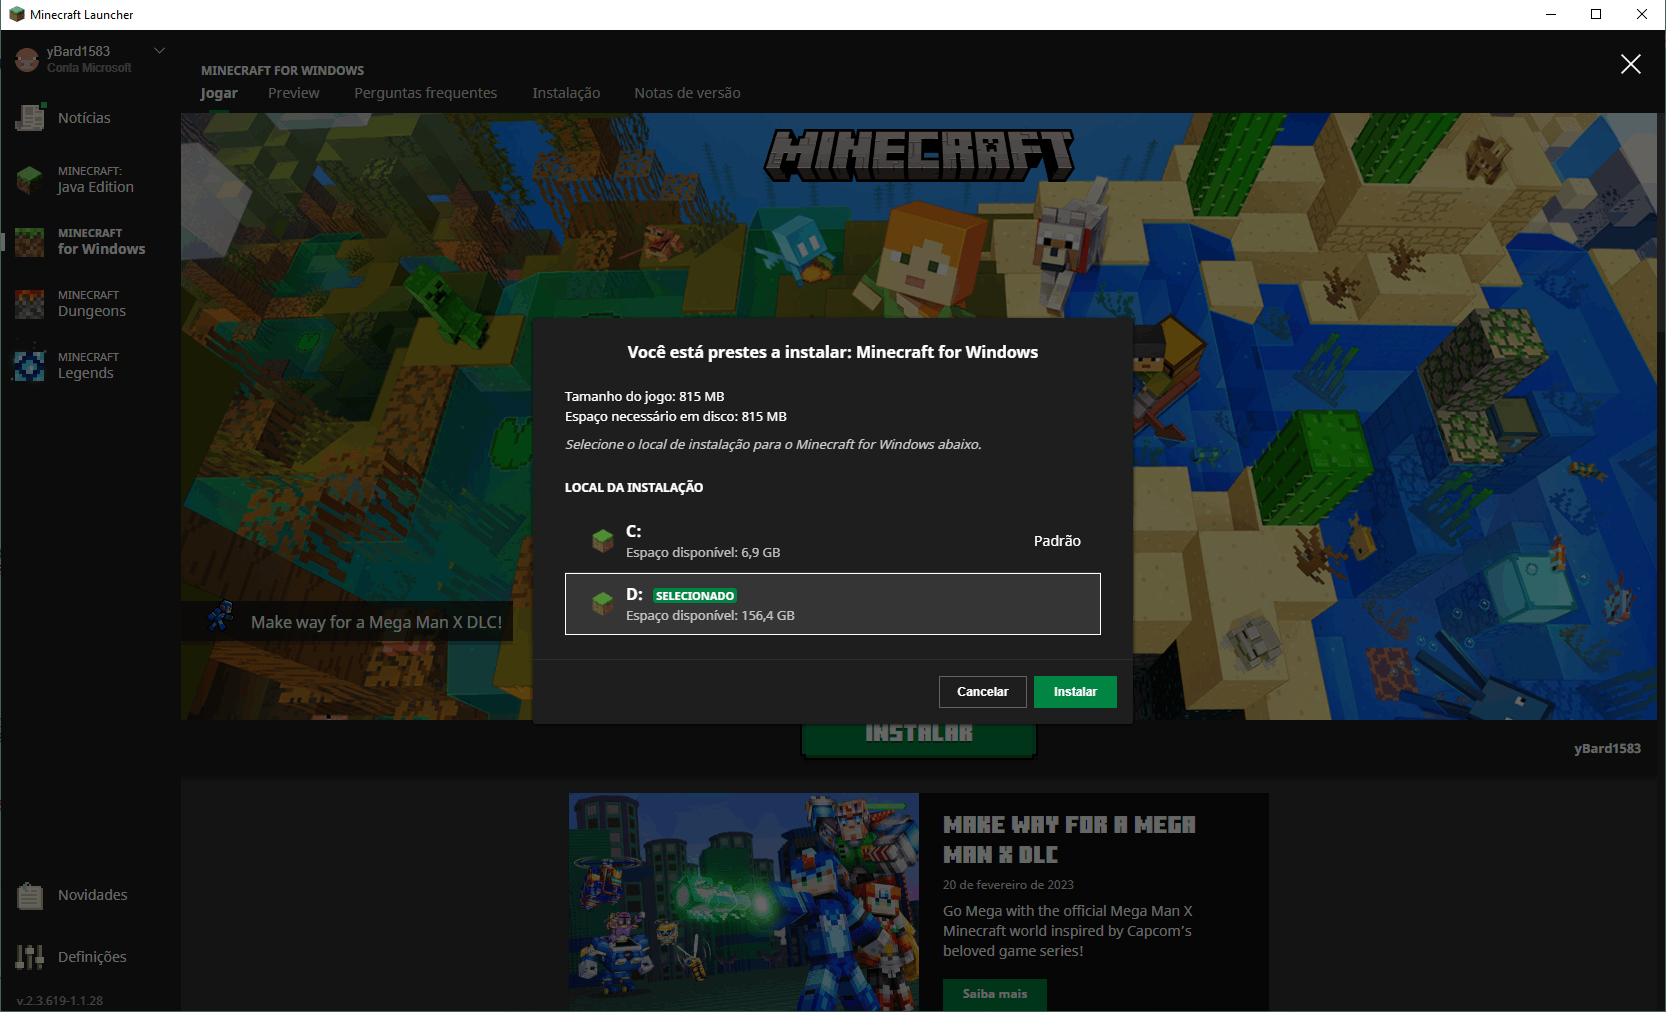Click the SELECIONADO badge

point(695,596)
